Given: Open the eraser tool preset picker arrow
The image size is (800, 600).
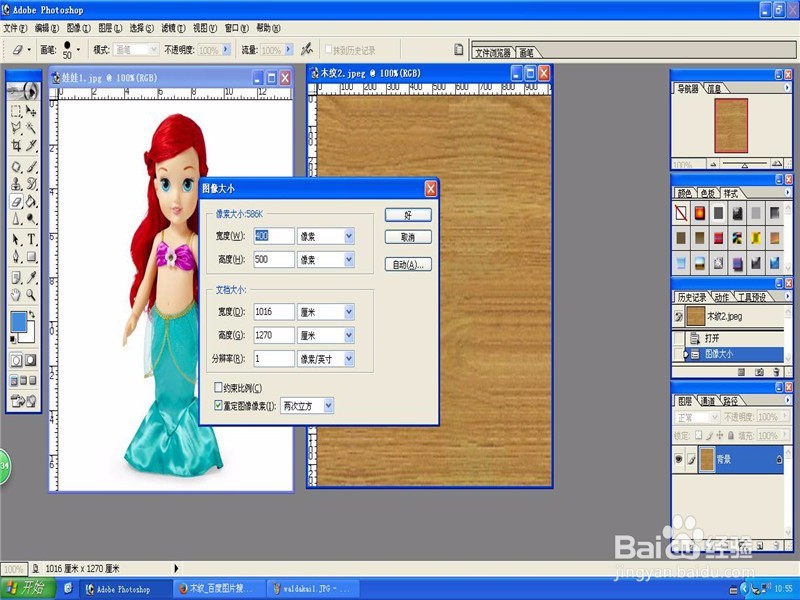Looking at the screenshot, I should [x=29, y=50].
